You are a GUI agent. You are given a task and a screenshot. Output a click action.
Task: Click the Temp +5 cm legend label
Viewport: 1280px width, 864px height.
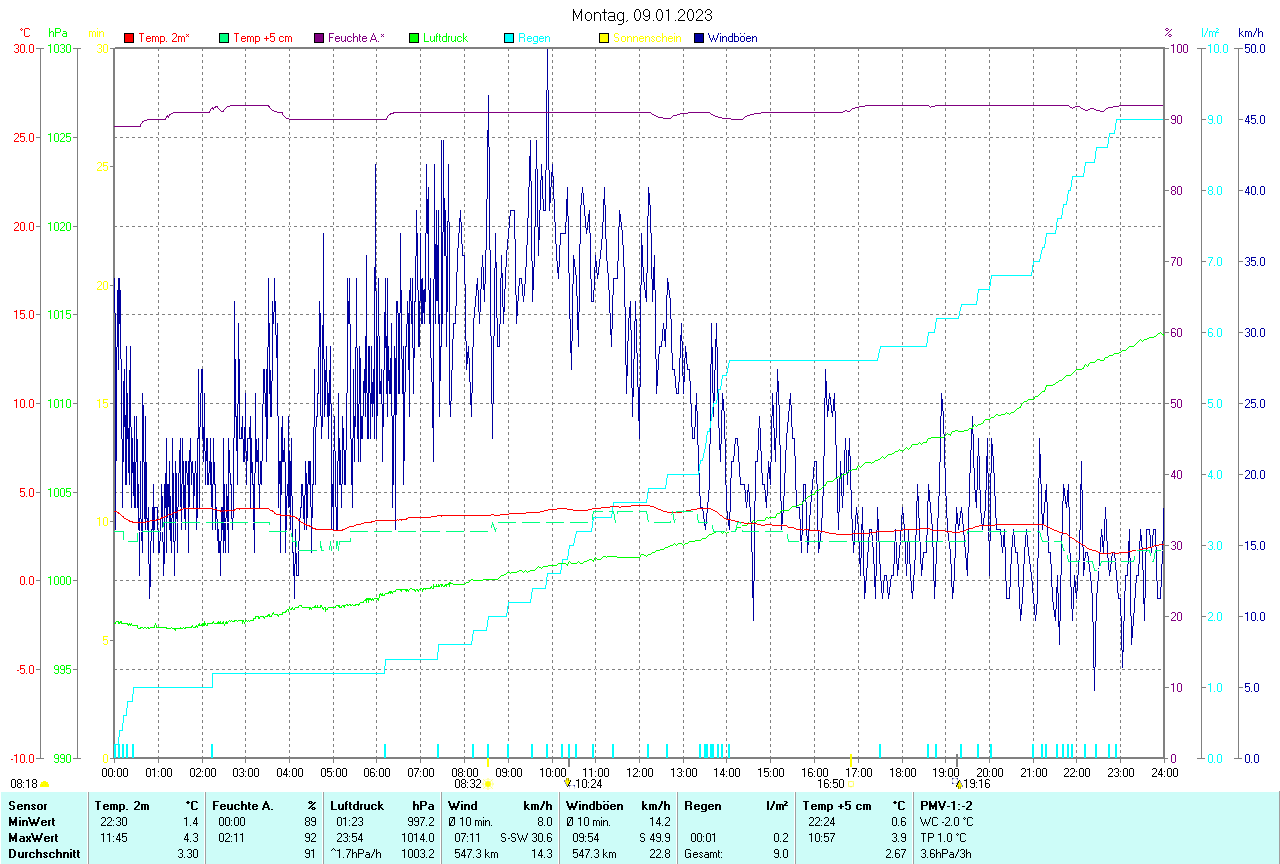[x=263, y=38]
